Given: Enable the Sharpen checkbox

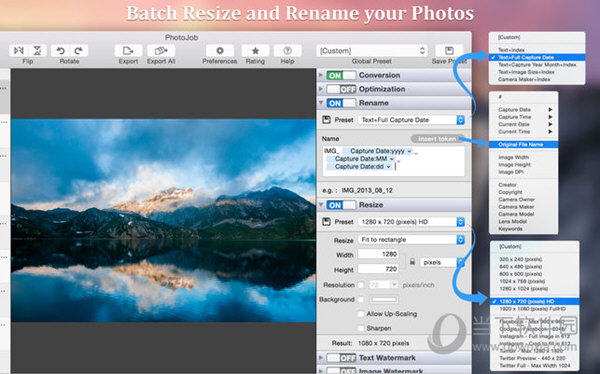Looking at the screenshot, I should (360, 328).
